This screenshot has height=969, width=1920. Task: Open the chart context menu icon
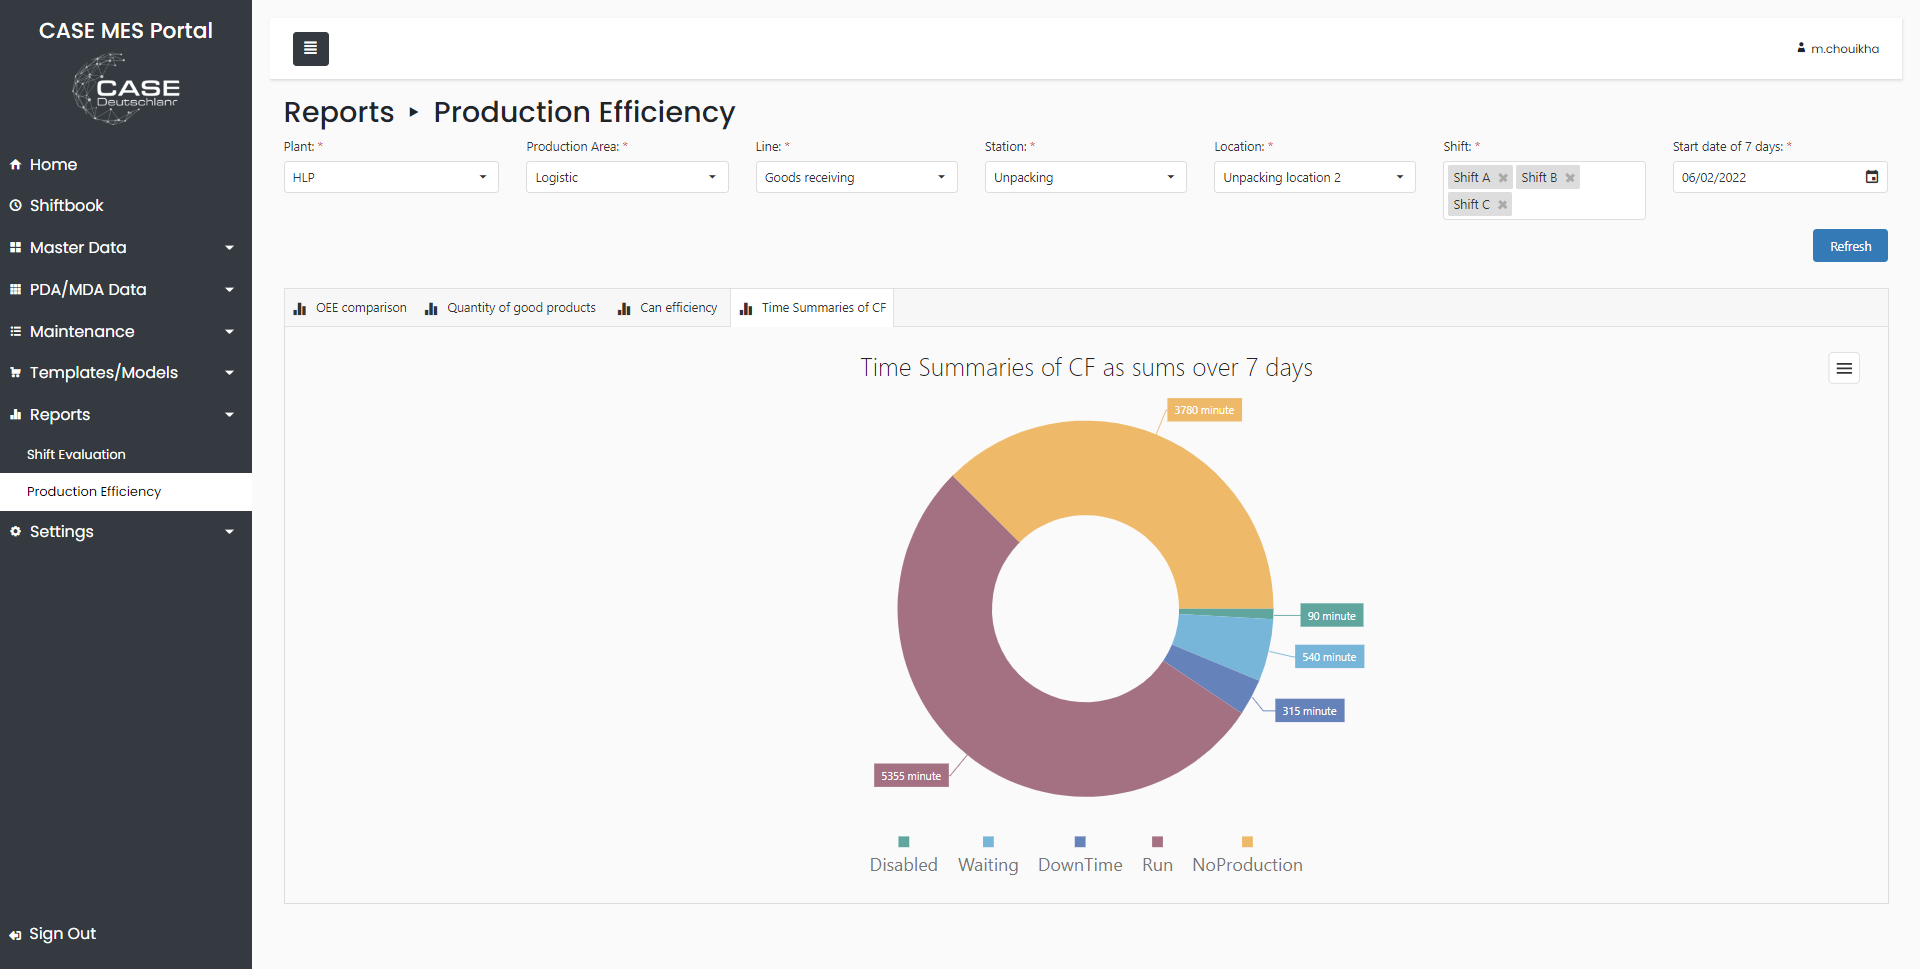1844,368
